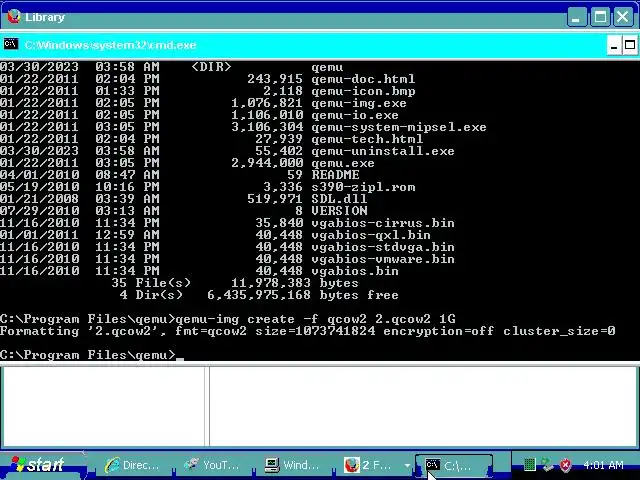Click the text qemu-doc.html
Screen dimensions: 640x480
[x=363, y=79]
